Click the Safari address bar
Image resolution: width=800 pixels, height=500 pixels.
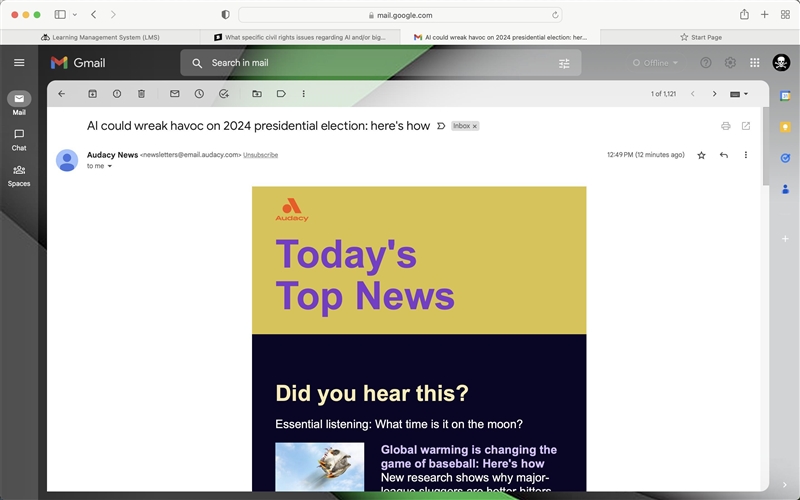click(x=401, y=15)
